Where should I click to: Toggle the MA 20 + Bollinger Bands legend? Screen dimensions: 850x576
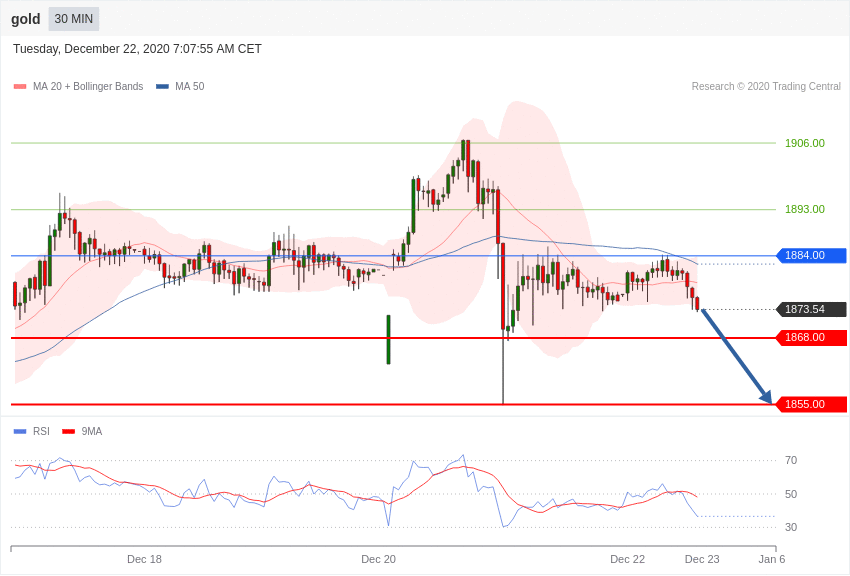tap(79, 86)
